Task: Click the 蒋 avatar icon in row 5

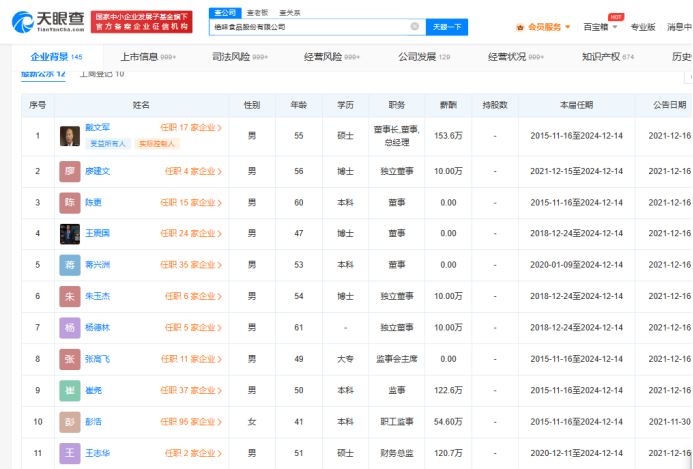Action: 69,265
